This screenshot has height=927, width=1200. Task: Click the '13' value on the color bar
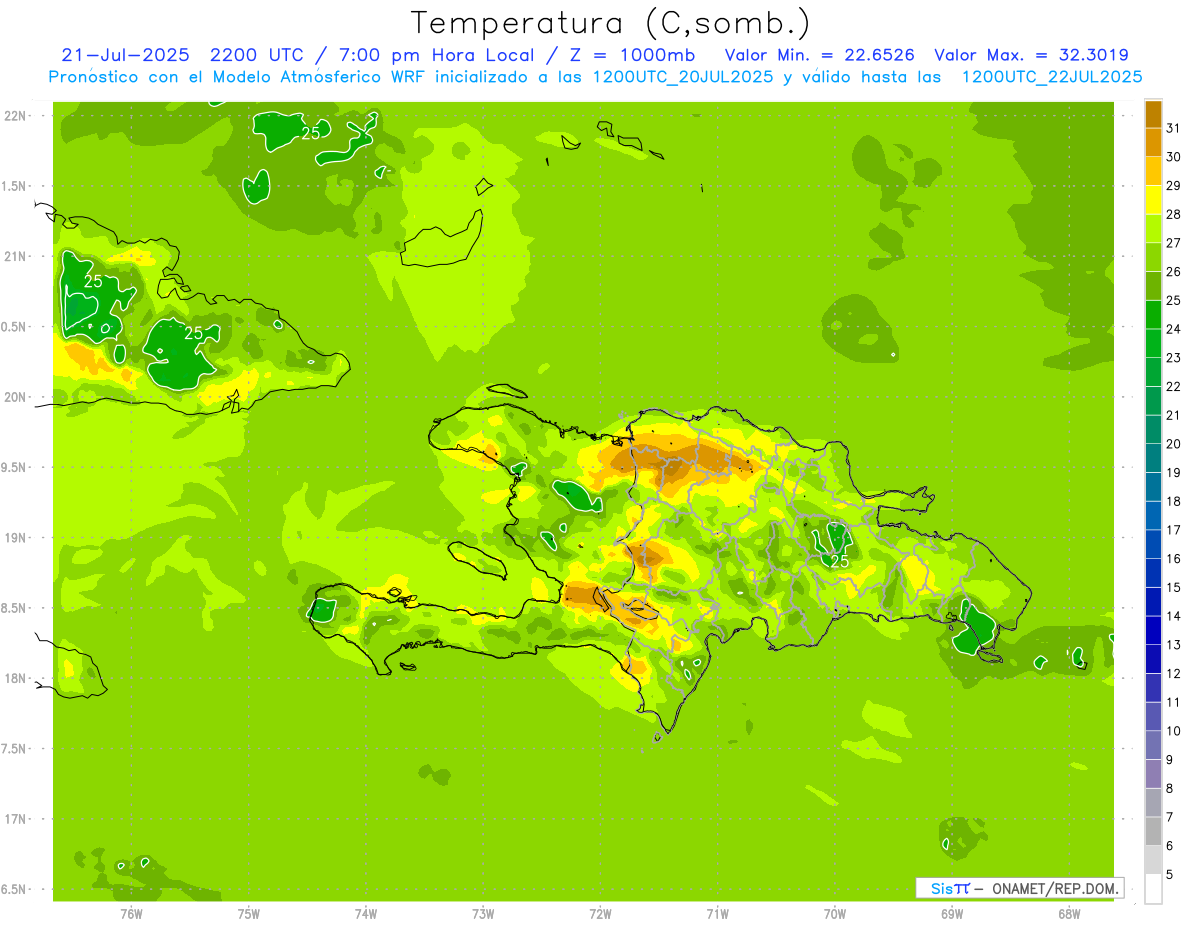(x=1173, y=645)
